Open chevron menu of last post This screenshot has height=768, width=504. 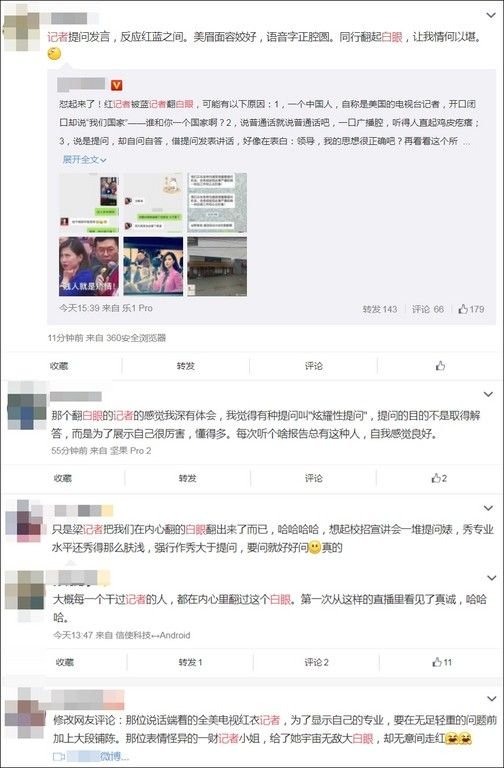click(491, 699)
